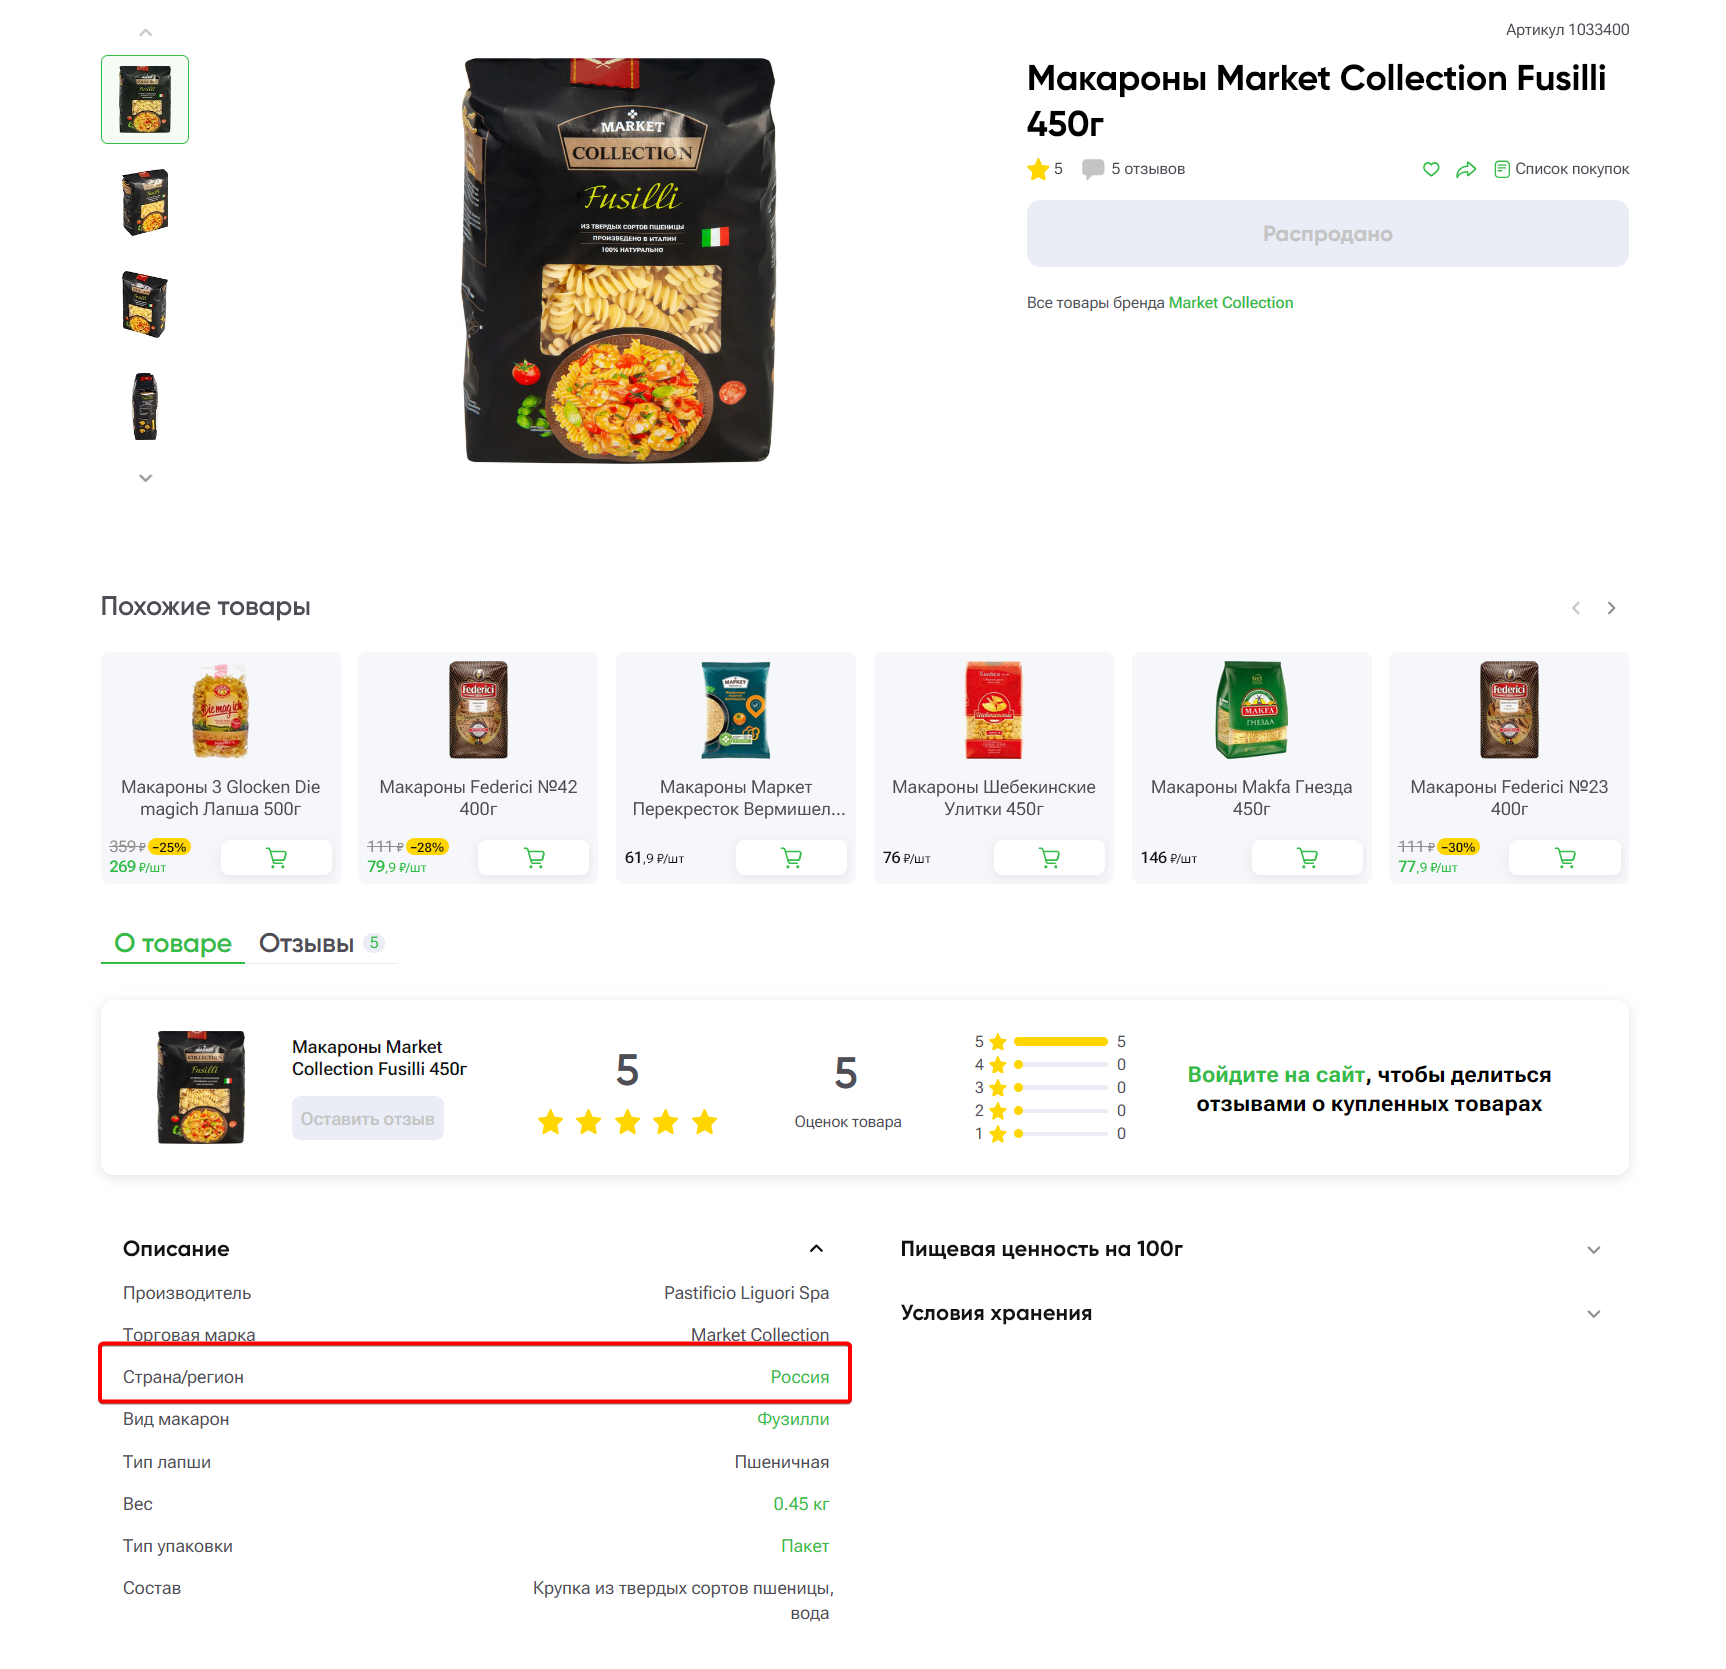Click Войдите на сайт login link
Image resolution: width=1726 pixels, height=1669 pixels.
click(1275, 1074)
